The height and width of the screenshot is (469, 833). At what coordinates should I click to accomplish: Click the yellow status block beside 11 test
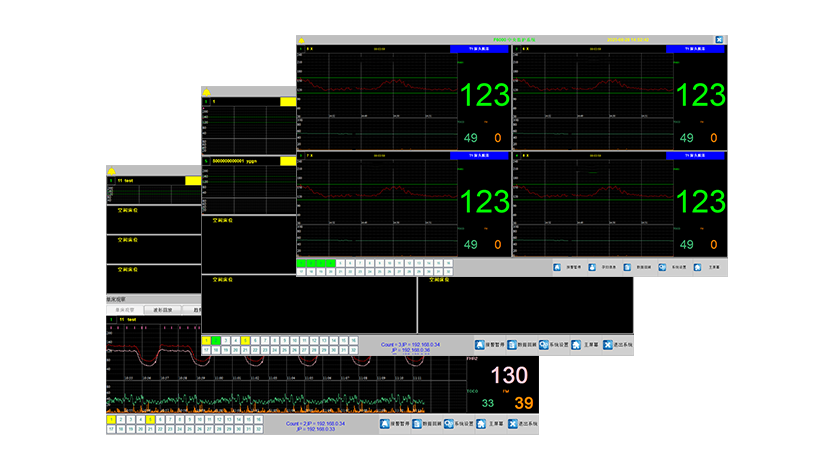(x=193, y=180)
